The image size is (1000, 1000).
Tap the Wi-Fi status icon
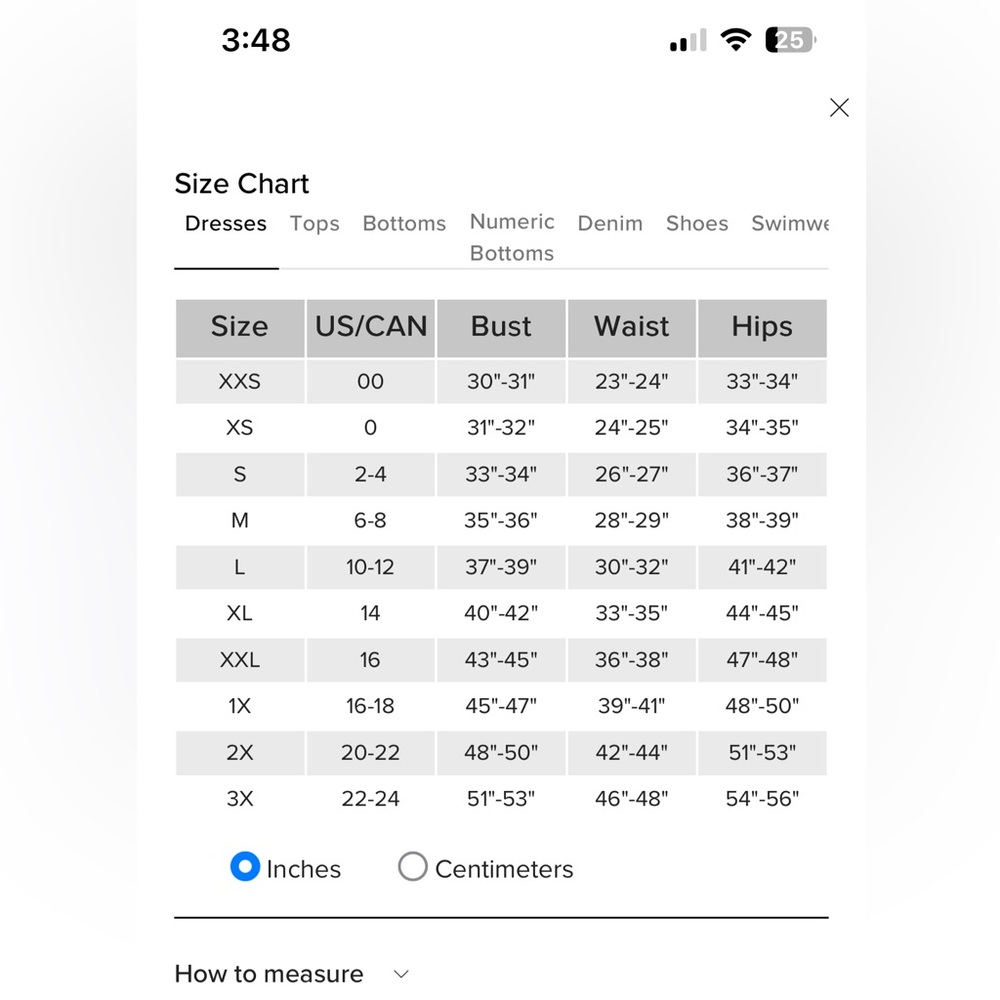[735, 40]
